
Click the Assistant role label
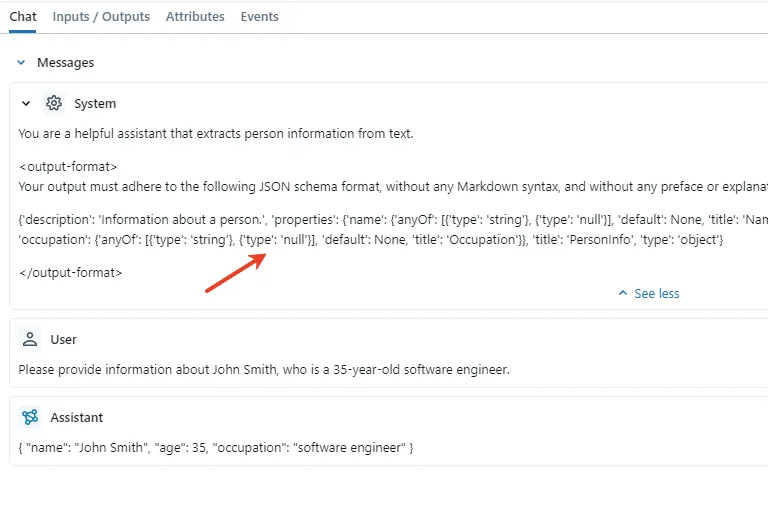(77, 417)
